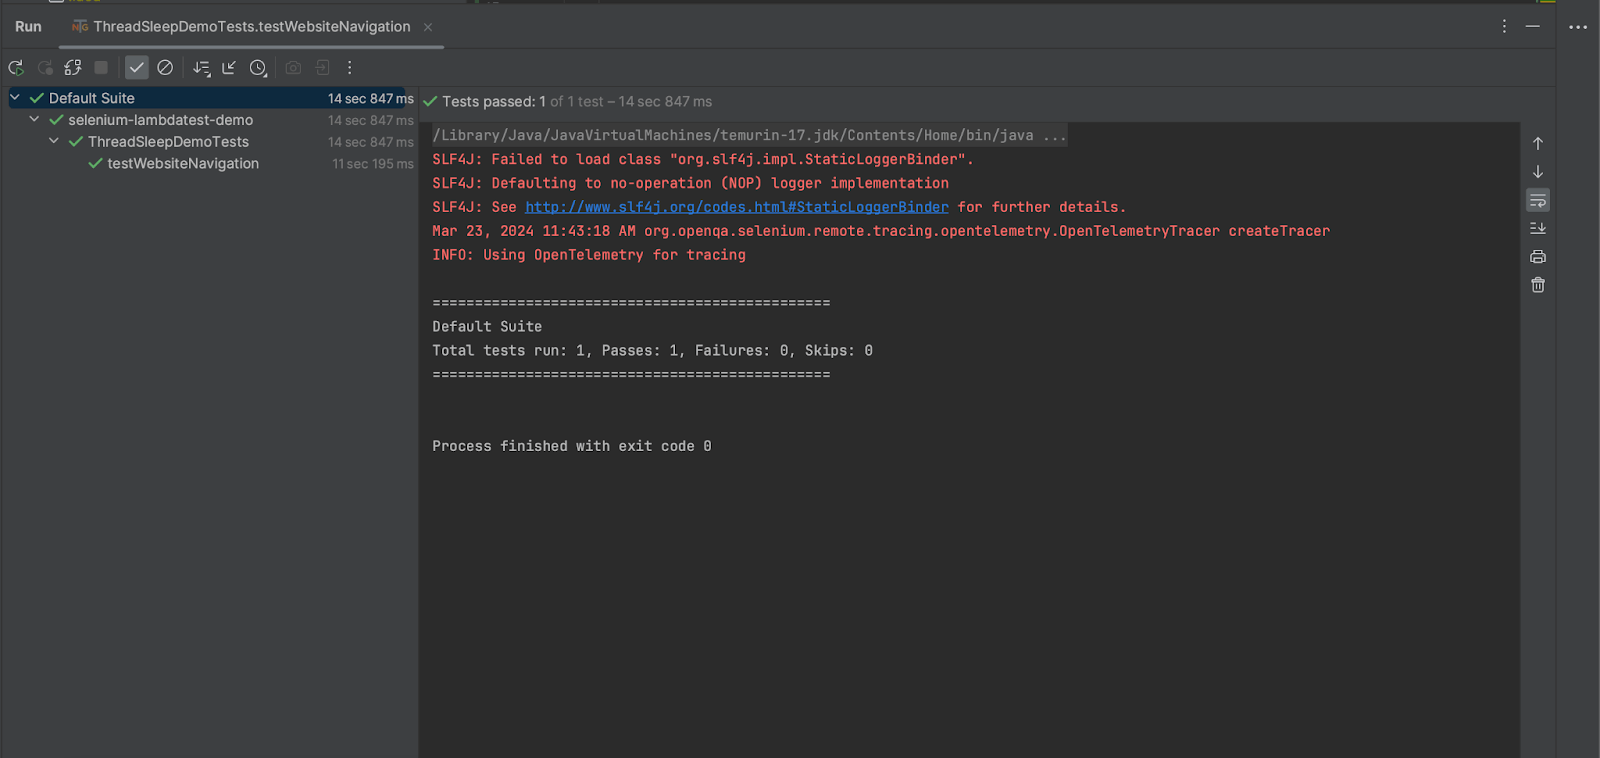Screen dimensions: 1600x758
Task: Open the far-right ellipsis menu
Action: tap(1578, 27)
